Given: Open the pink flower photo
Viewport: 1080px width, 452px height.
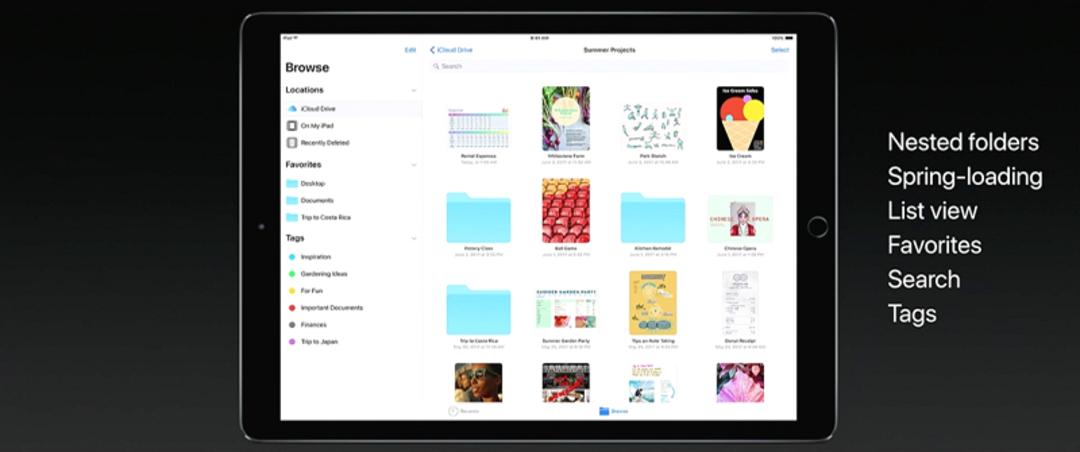Looking at the screenshot, I should pos(740,382).
